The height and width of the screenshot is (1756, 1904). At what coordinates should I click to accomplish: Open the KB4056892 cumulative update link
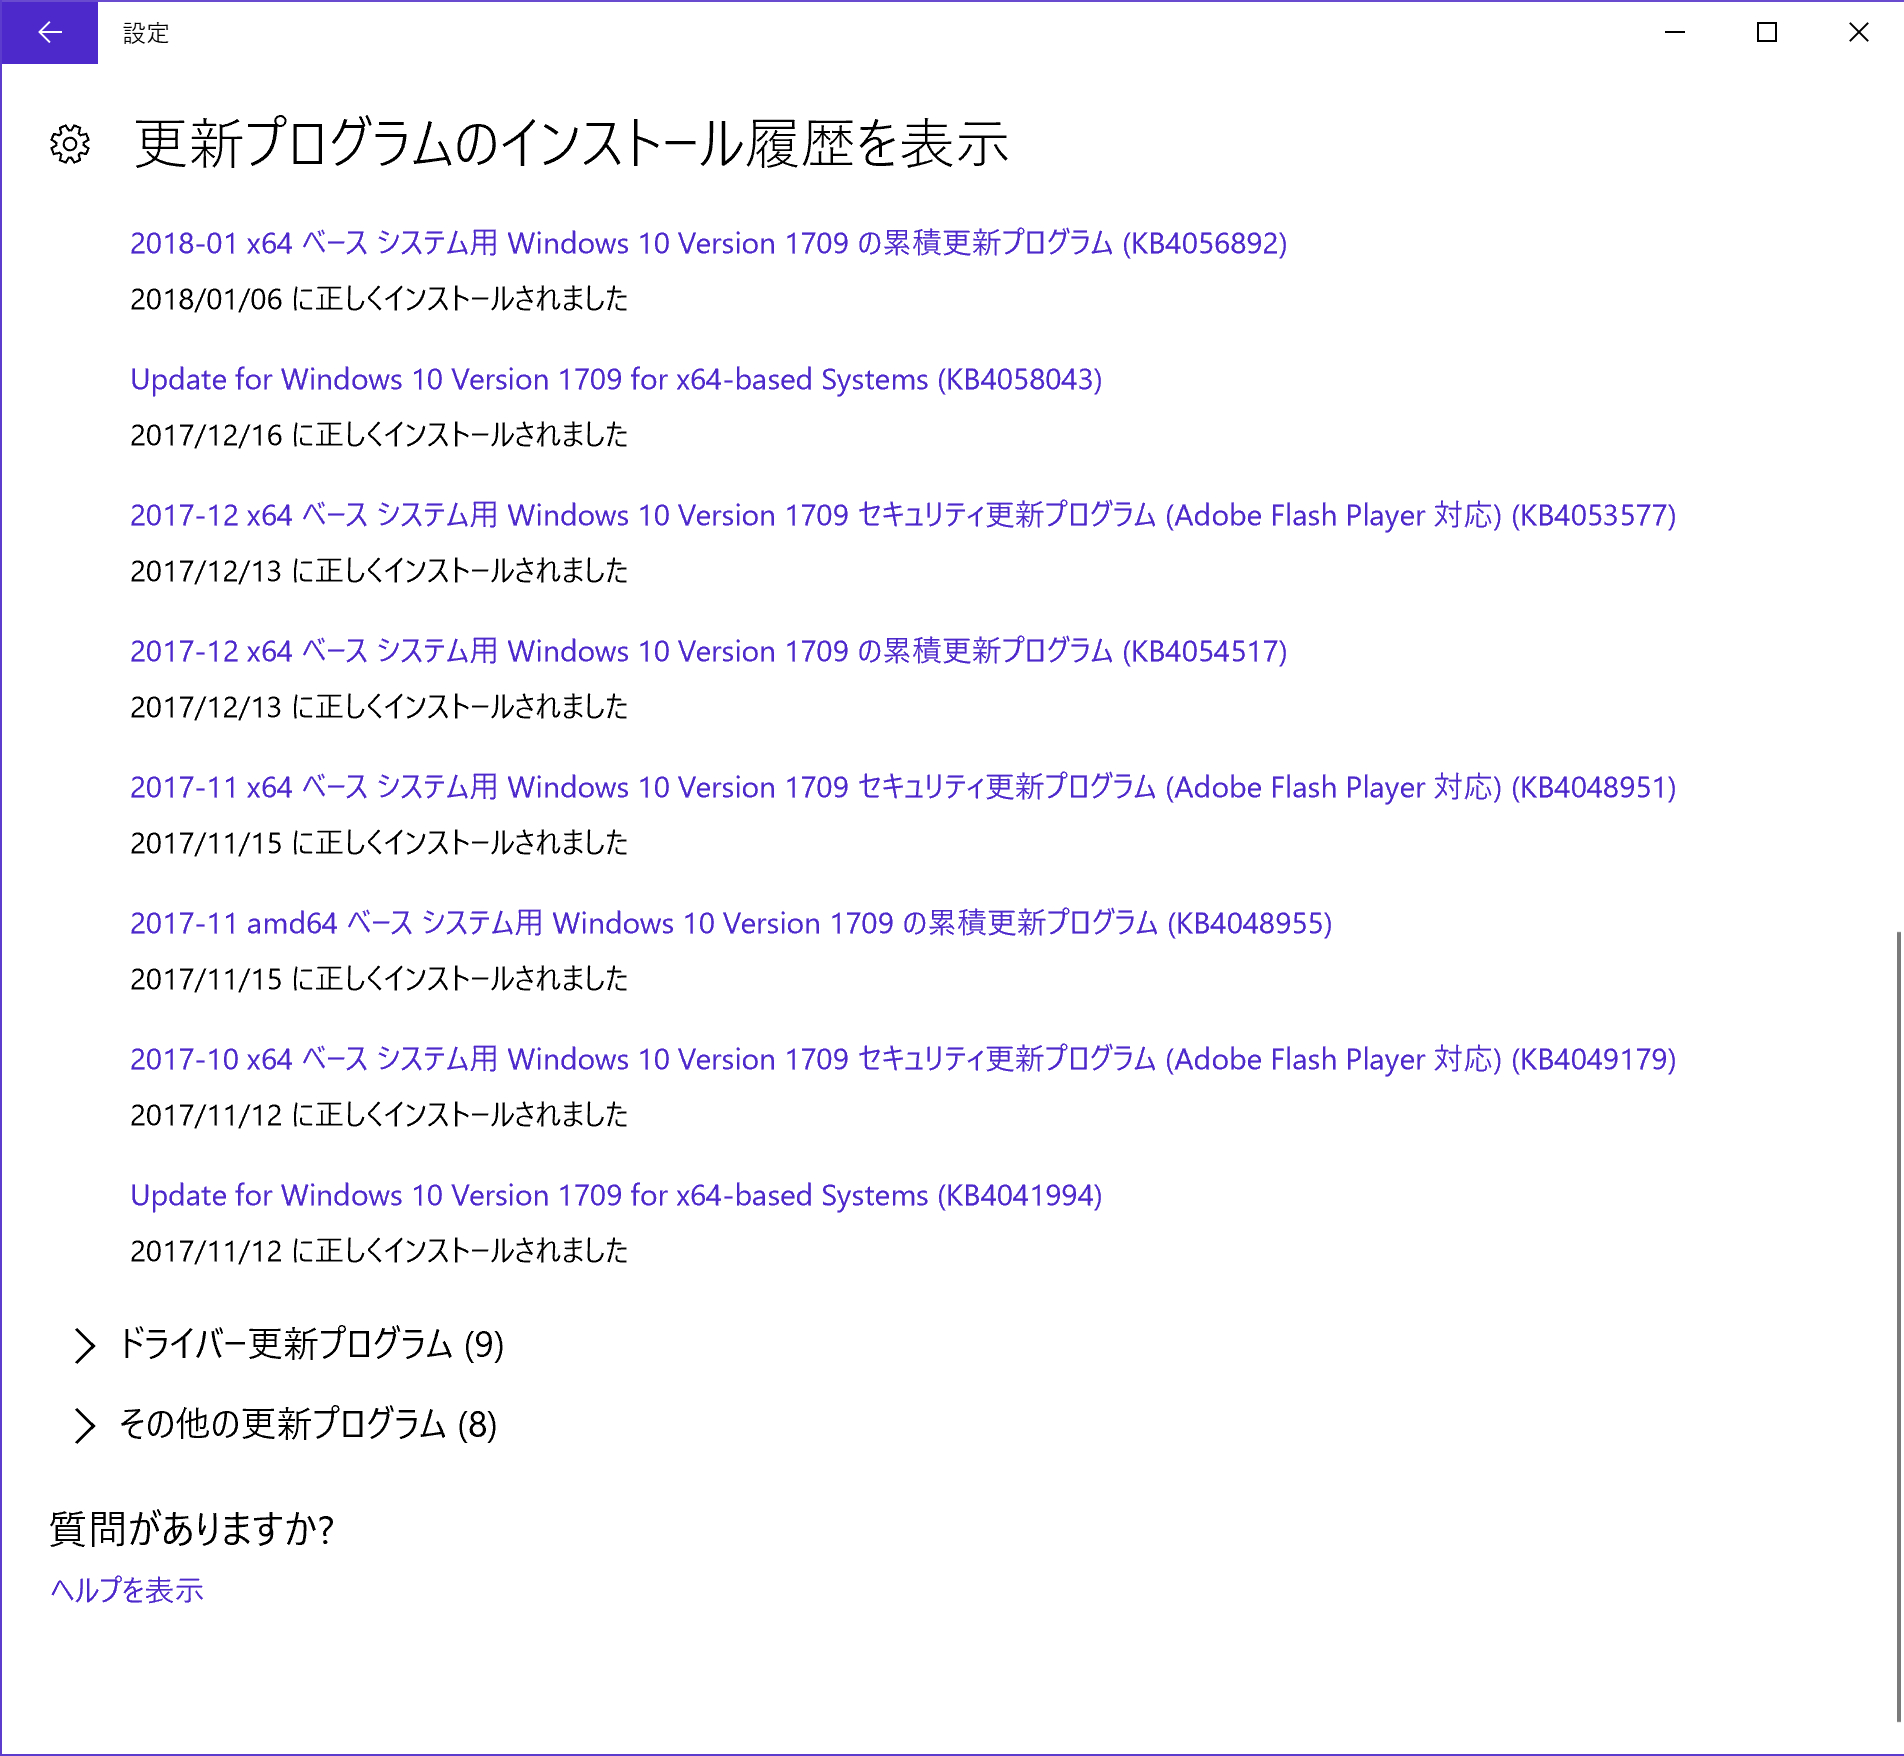pos(709,243)
